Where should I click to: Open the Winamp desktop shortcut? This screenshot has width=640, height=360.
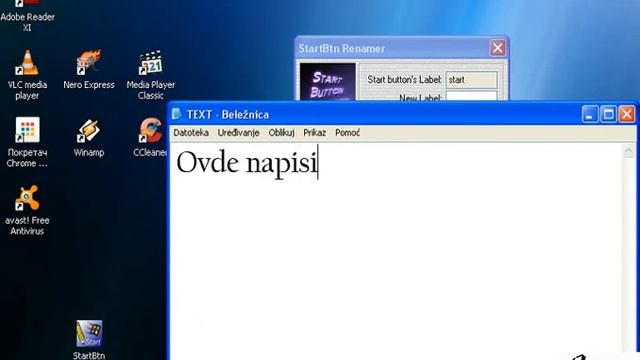point(89,138)
